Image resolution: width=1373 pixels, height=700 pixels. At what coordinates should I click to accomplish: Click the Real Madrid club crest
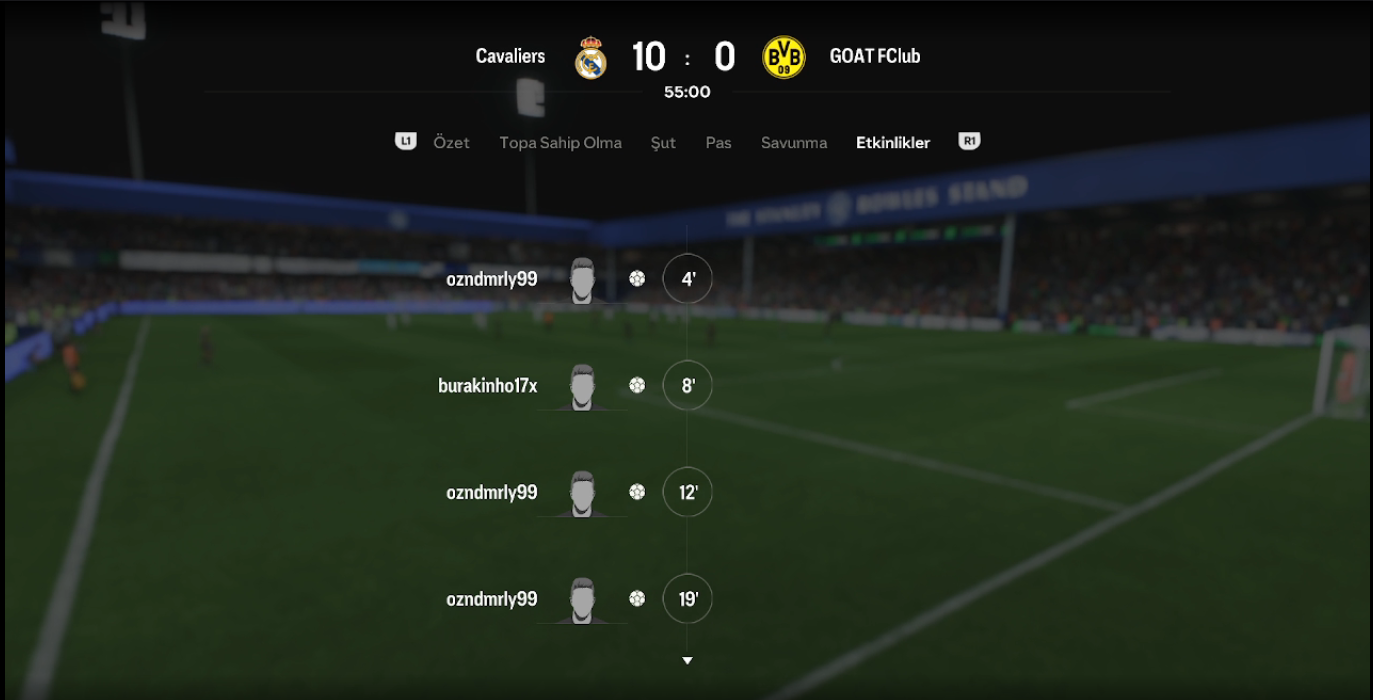click(591, 57)
